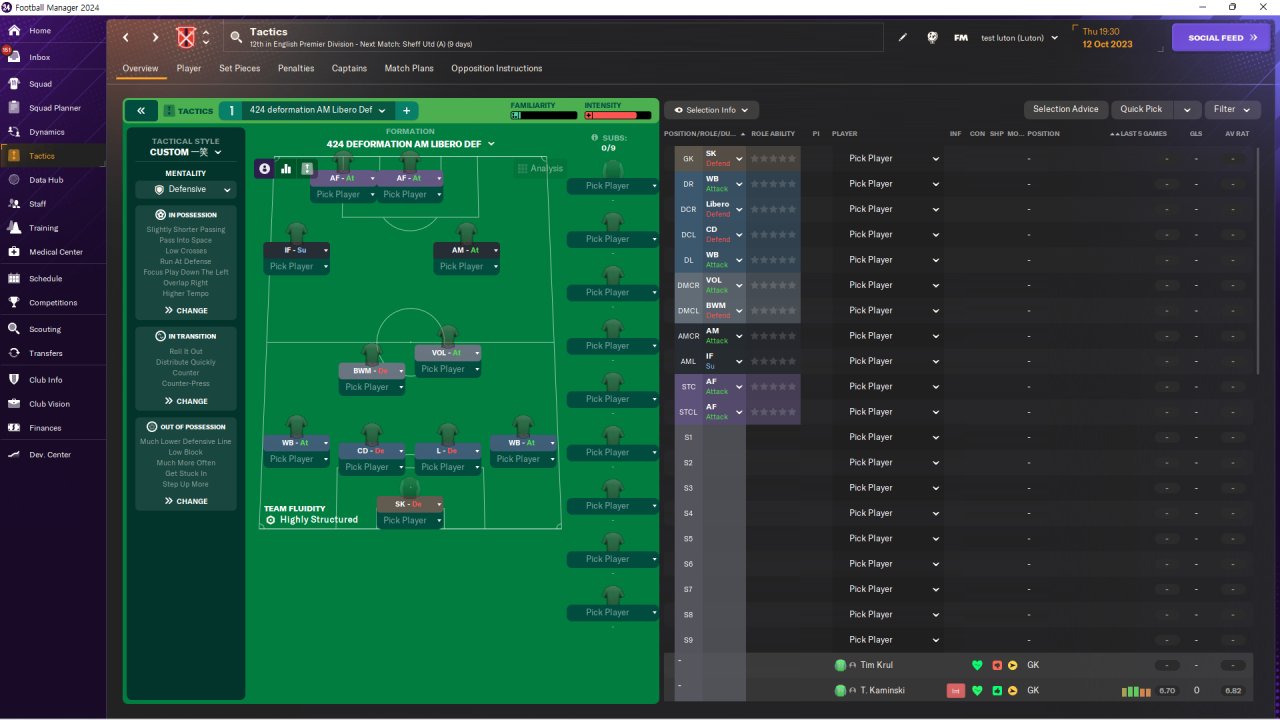
Task: Open the Tactical Style Custom dropdown
Action: pos(186,152)
